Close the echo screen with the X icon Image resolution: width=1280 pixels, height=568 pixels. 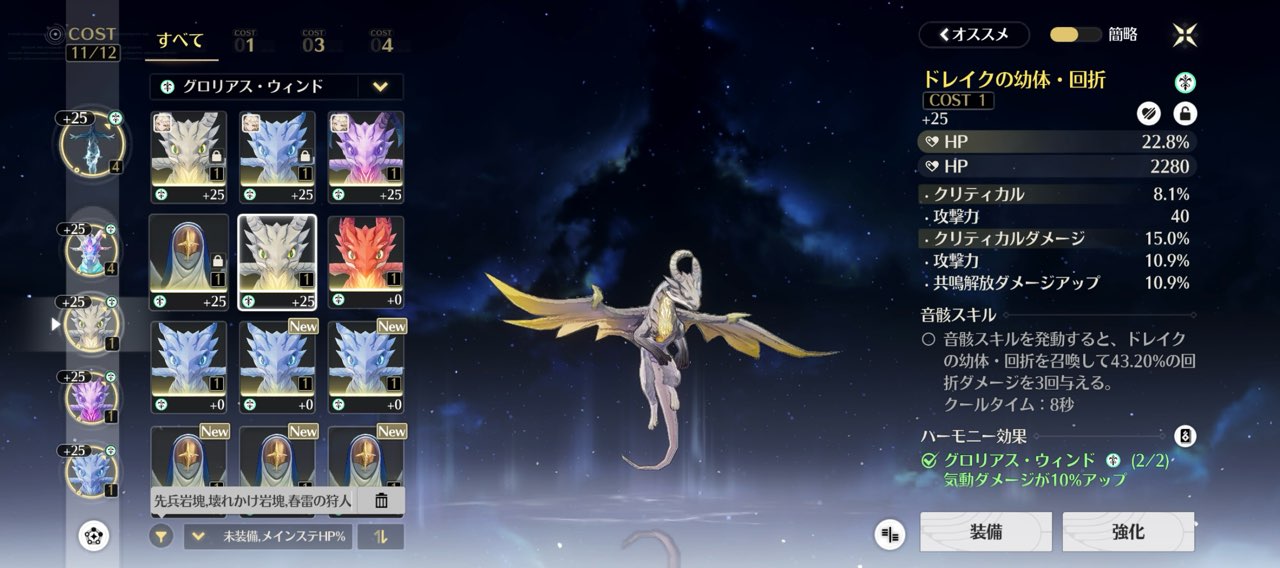[x=1185, y=35]
